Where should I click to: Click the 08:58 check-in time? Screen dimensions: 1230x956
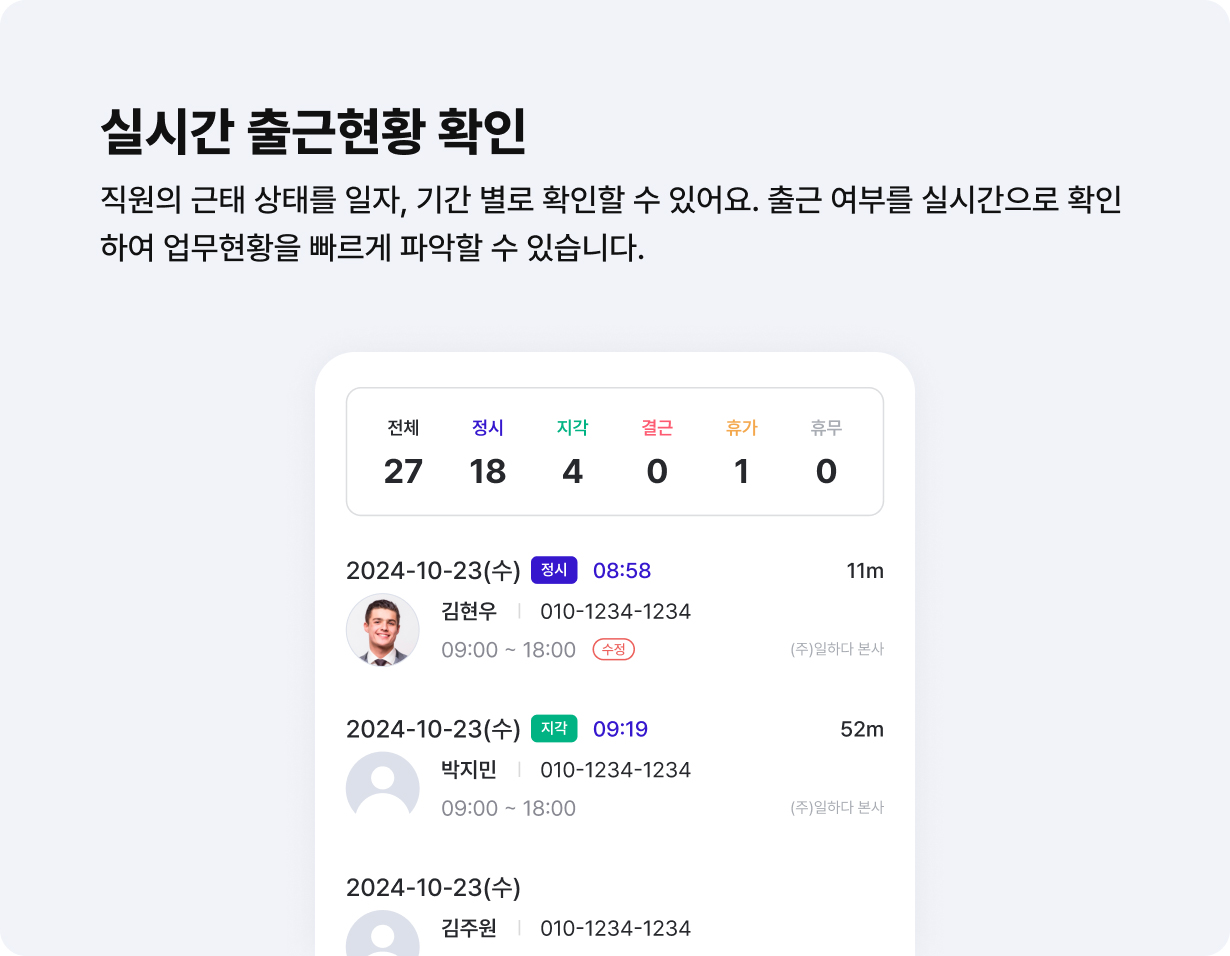[622, 571]
